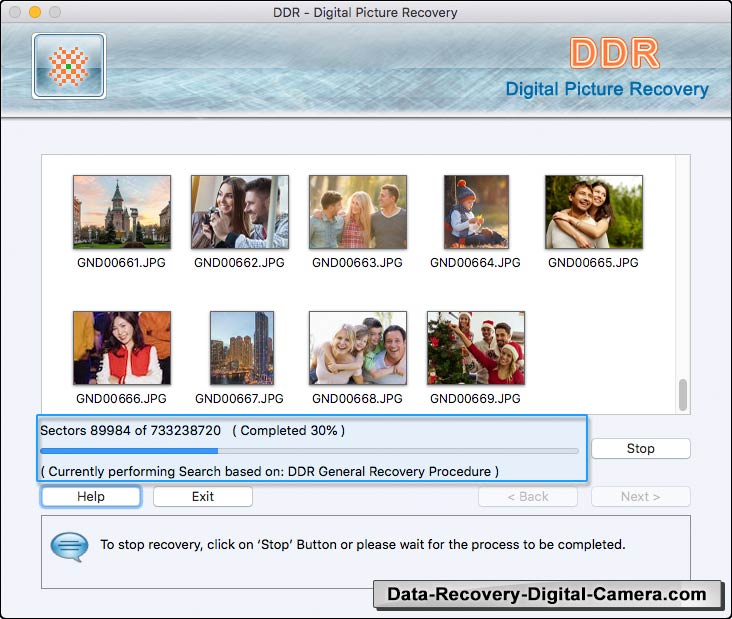The height and width of the screenshot is (619, 732).
Task: Click the yellow minimize window button
Action: click(x=35, y=12)
